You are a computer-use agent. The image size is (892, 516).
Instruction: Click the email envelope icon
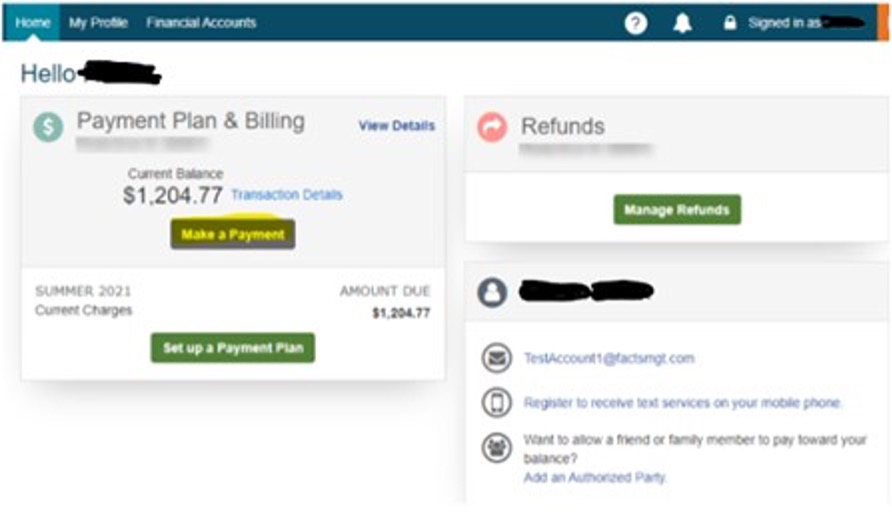click(497, 358)
